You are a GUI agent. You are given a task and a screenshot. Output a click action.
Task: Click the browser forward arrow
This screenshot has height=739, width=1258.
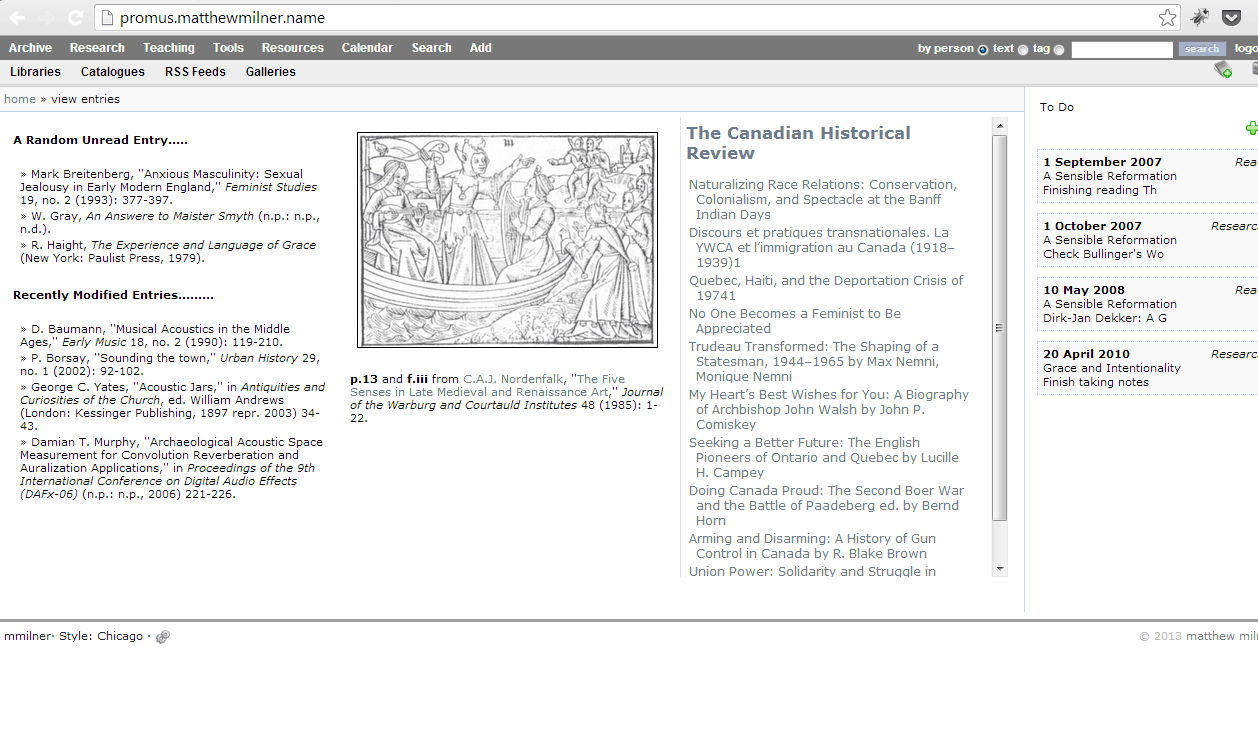click(x=46, y=17)
